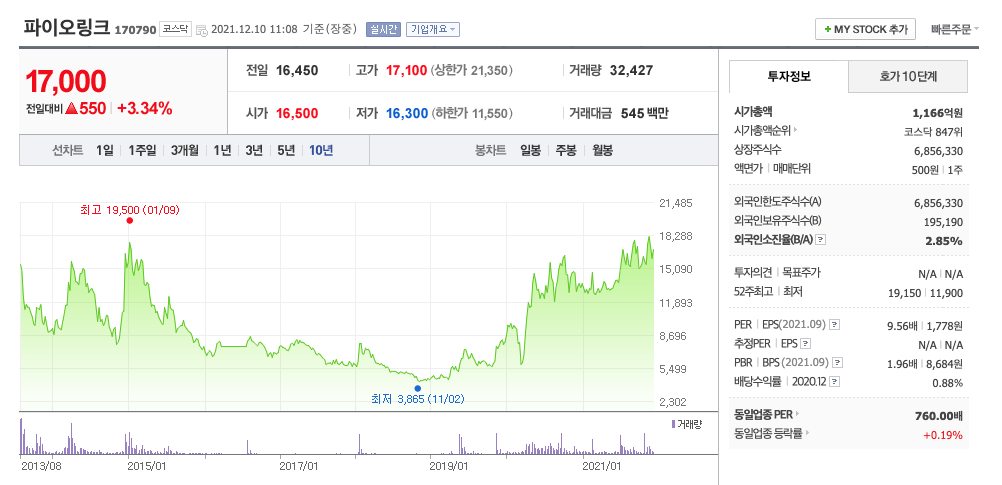
Task: Click the 하한가 11,550 text
Action: coord(472,114)
